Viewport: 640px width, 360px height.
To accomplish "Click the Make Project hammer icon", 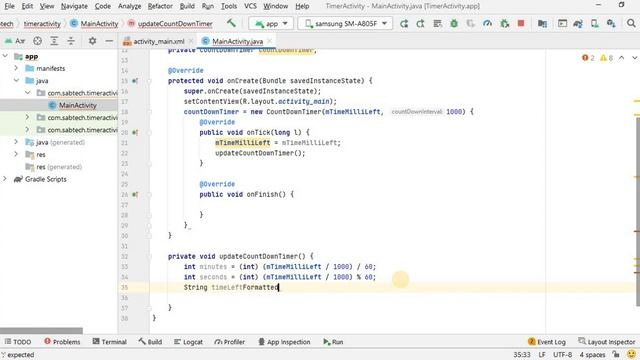I will click(231, 23).
